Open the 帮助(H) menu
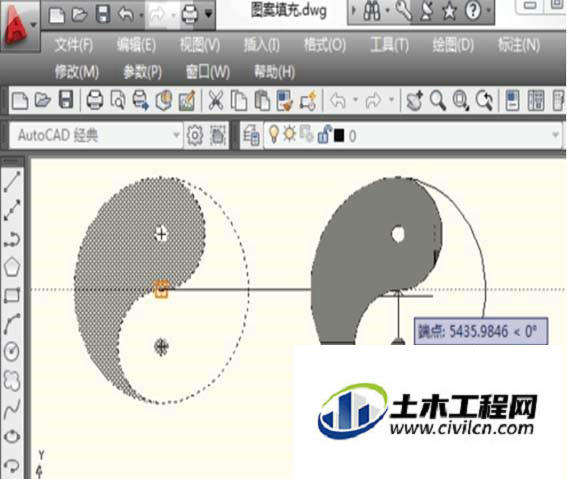567x479 pixels. pyautogui.click(x=274, y=72)
